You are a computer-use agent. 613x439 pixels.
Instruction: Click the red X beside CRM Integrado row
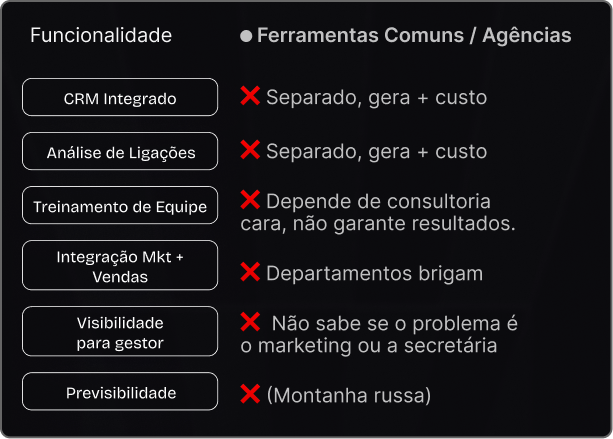coord(250,96)
